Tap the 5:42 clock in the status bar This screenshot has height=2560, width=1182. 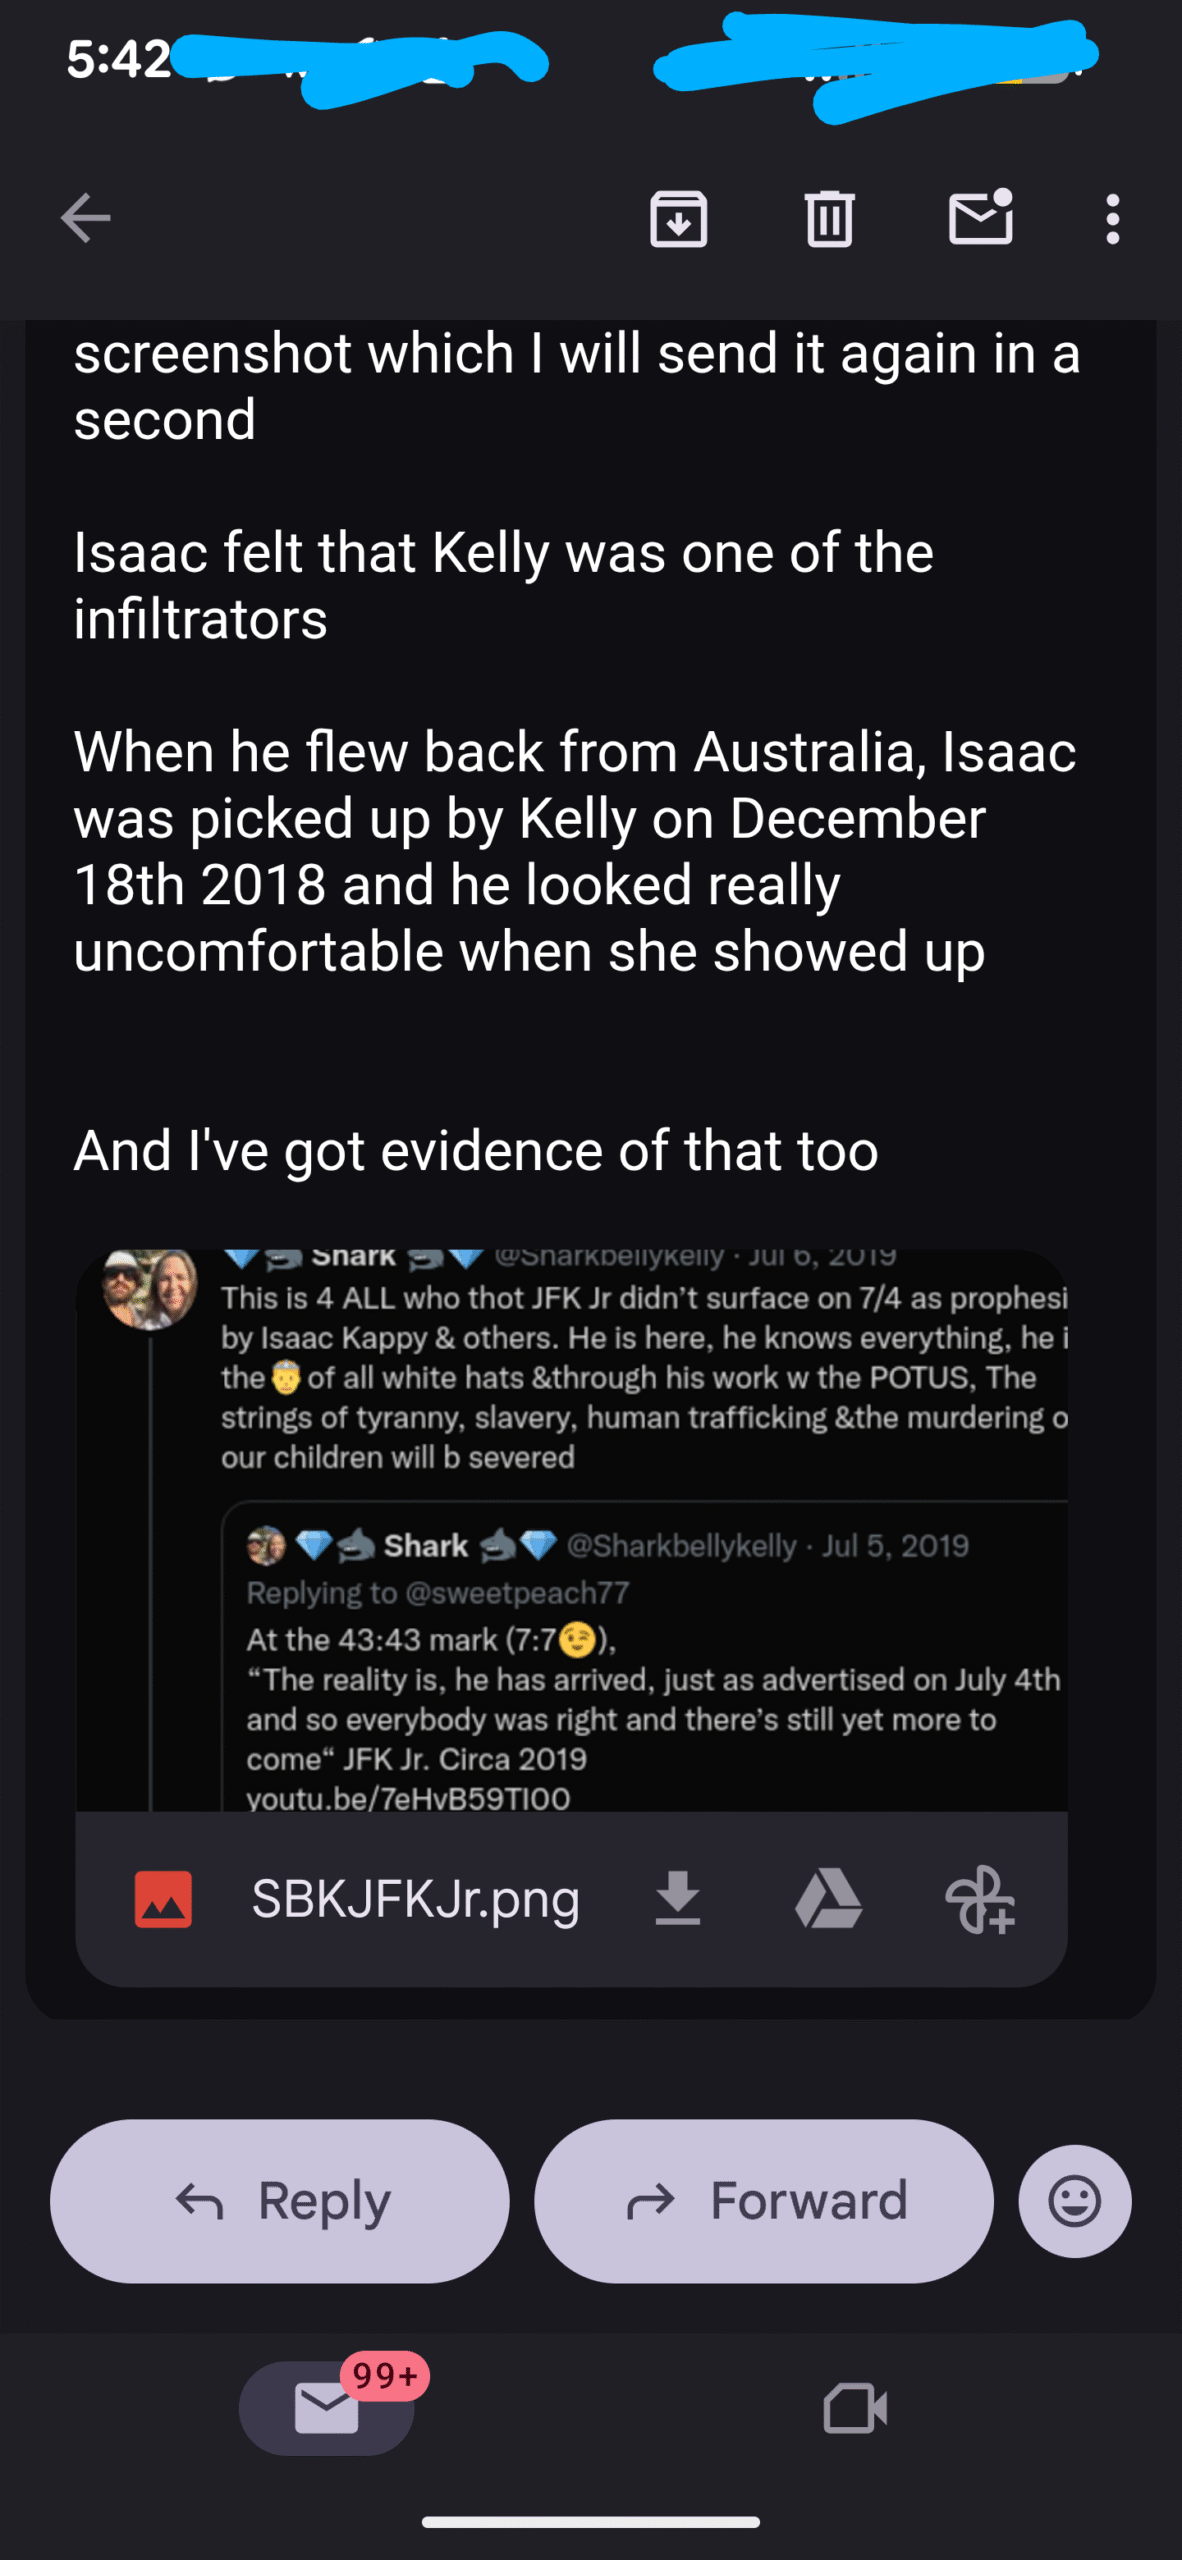(118, 60)
